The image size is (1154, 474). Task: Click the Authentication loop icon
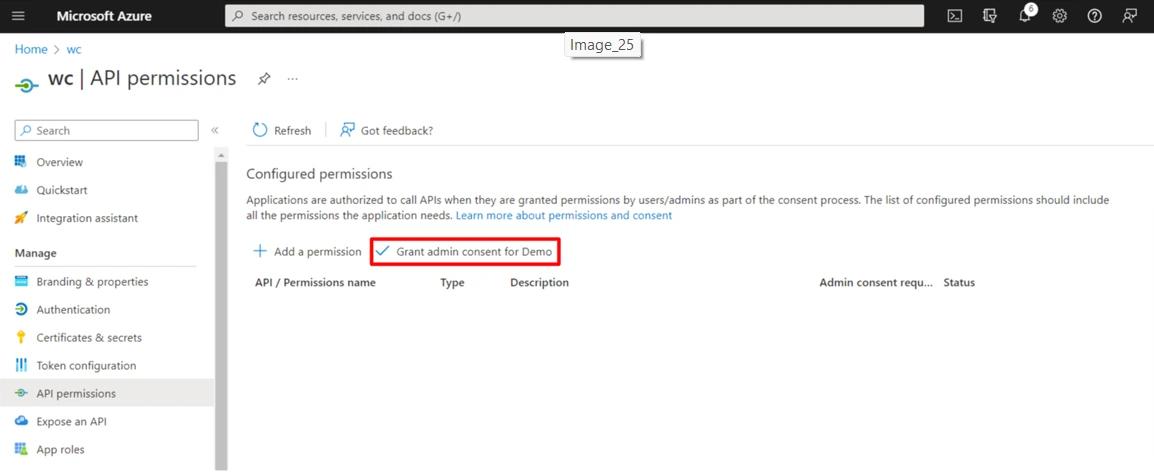click(x=21, y=309)
